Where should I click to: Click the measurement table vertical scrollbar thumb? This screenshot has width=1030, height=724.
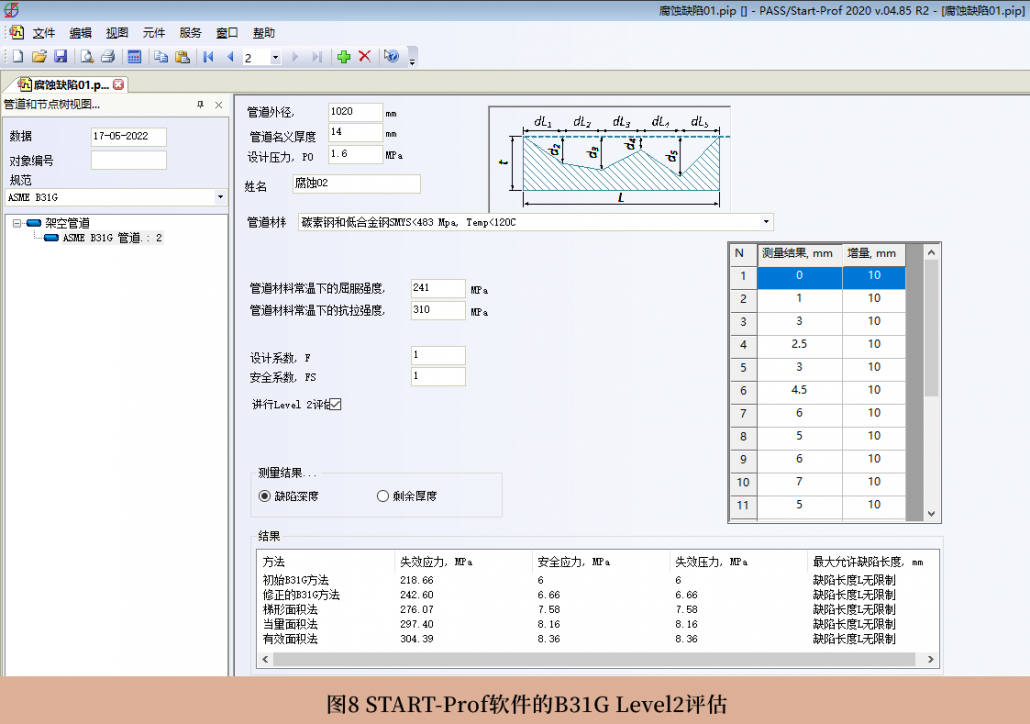[931, 328]
